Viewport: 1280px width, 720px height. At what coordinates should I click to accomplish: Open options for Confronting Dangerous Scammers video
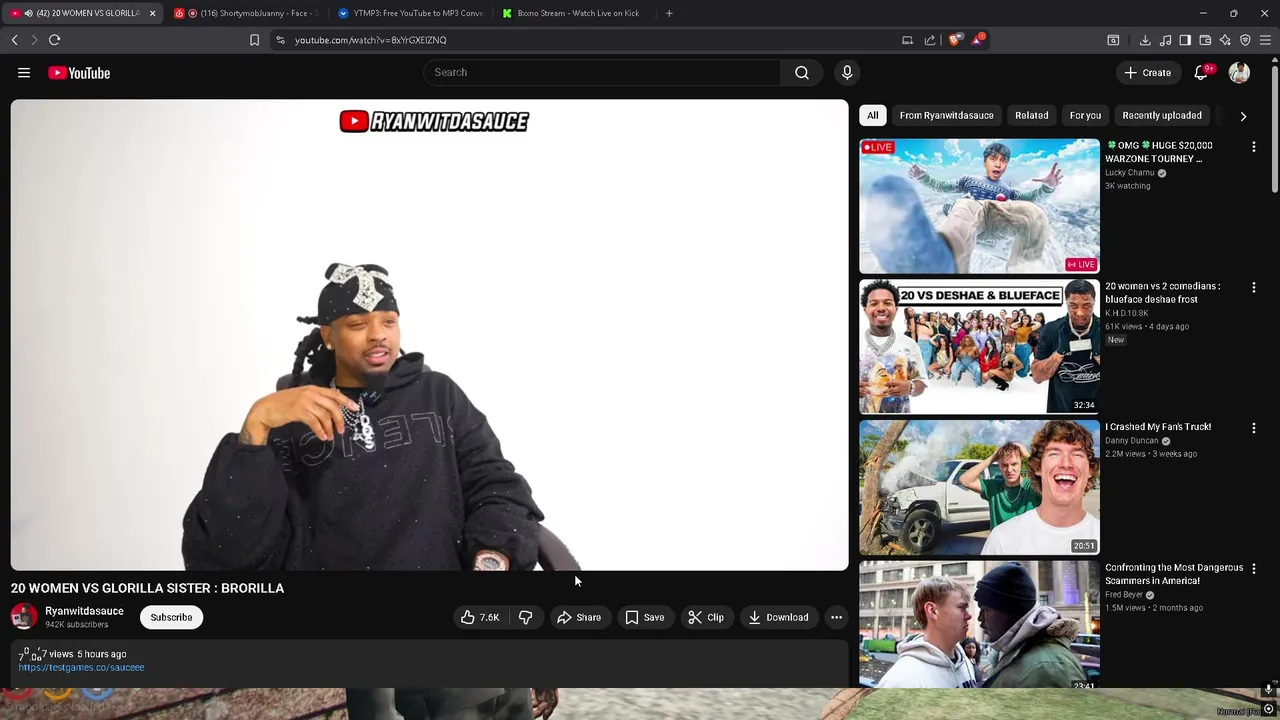1253,568
